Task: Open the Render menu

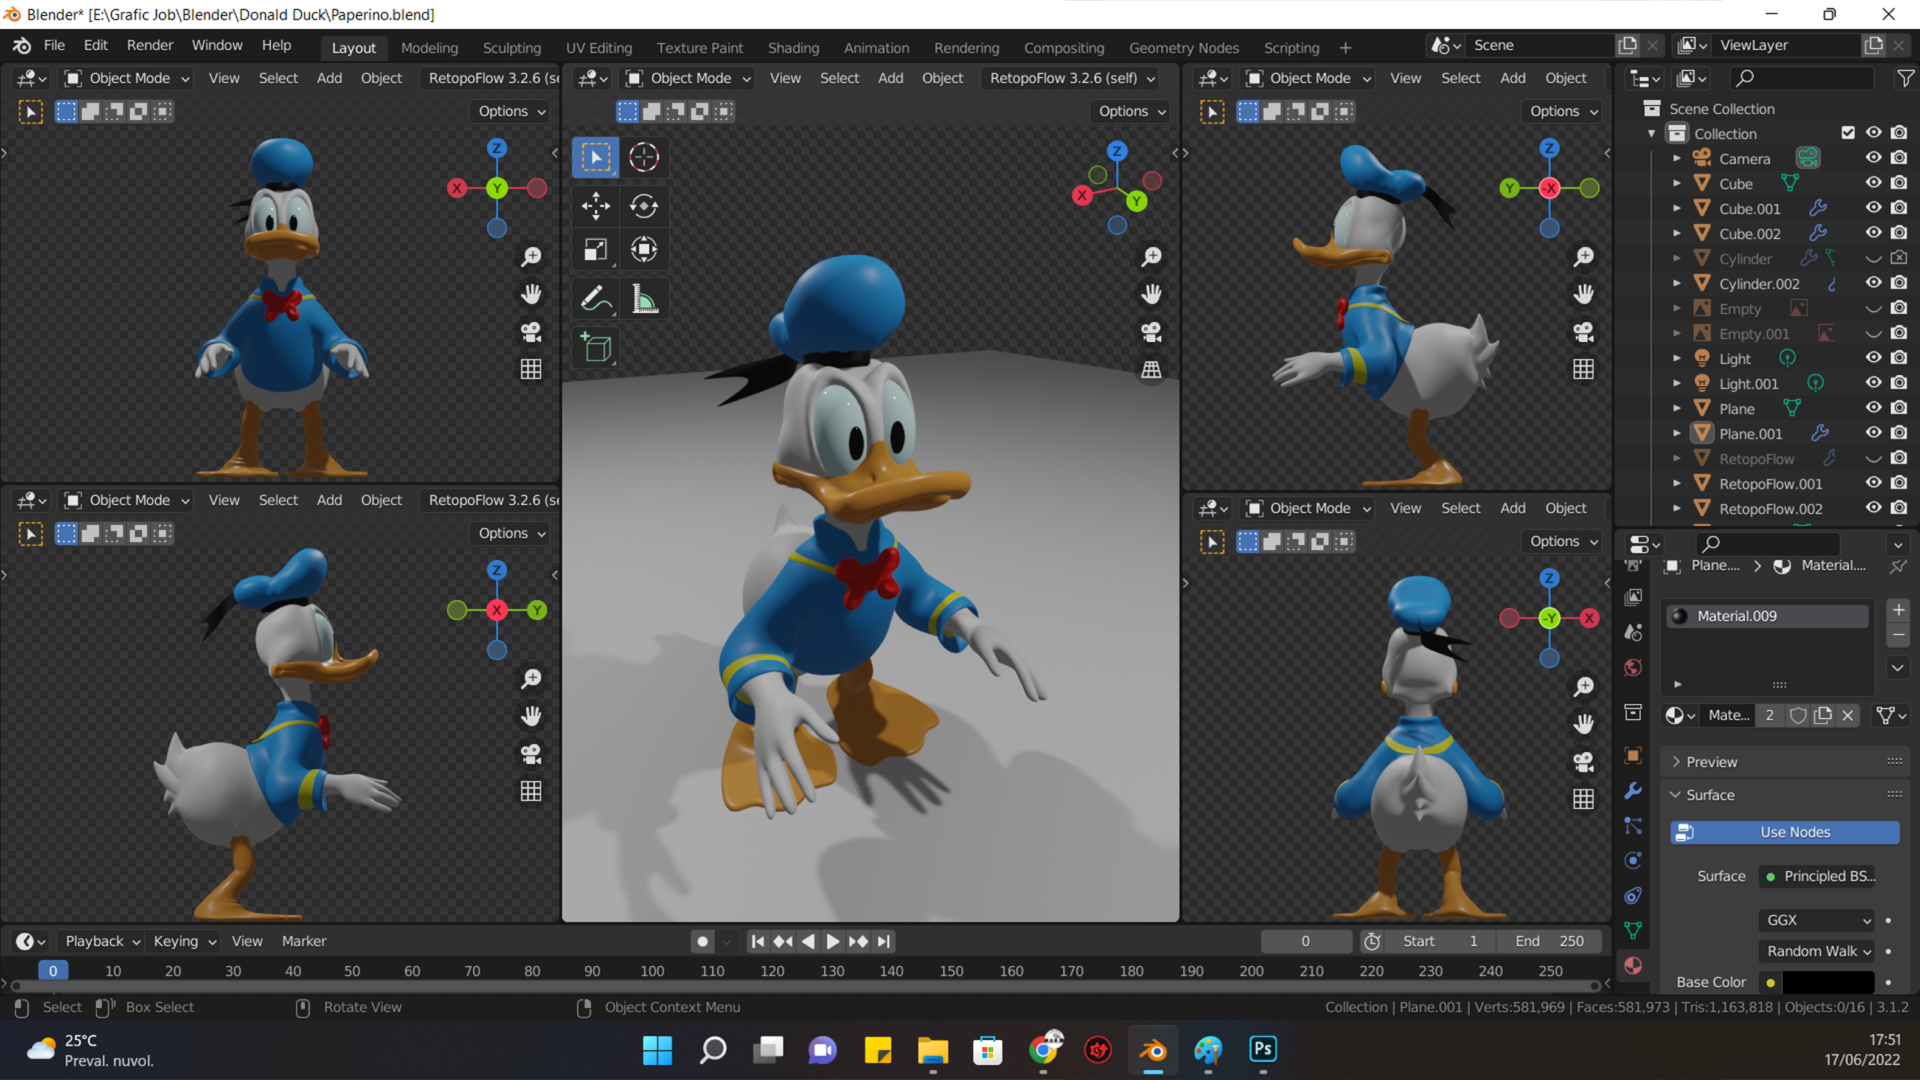Action: tap(150, 45)
